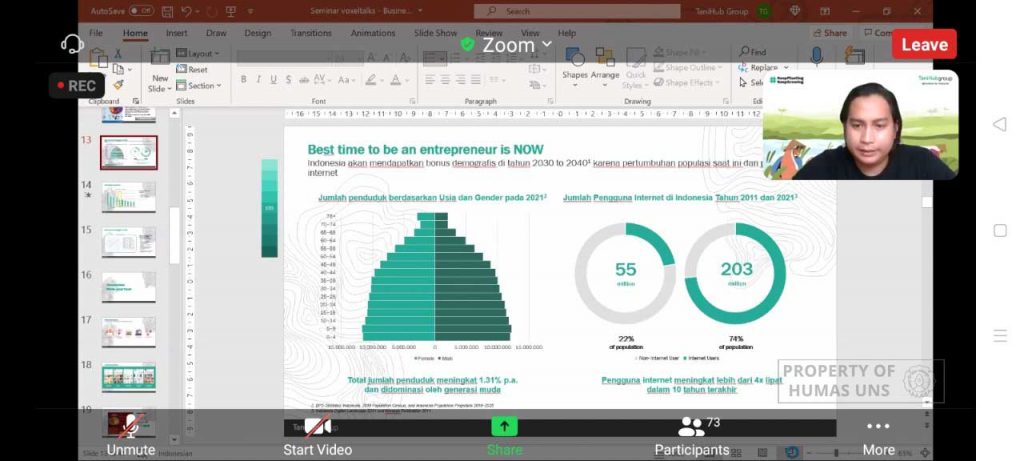This screenshot has height=461, width=1024.
Task: Click the Bold formatting icon
Action: (x=244, y=80)
